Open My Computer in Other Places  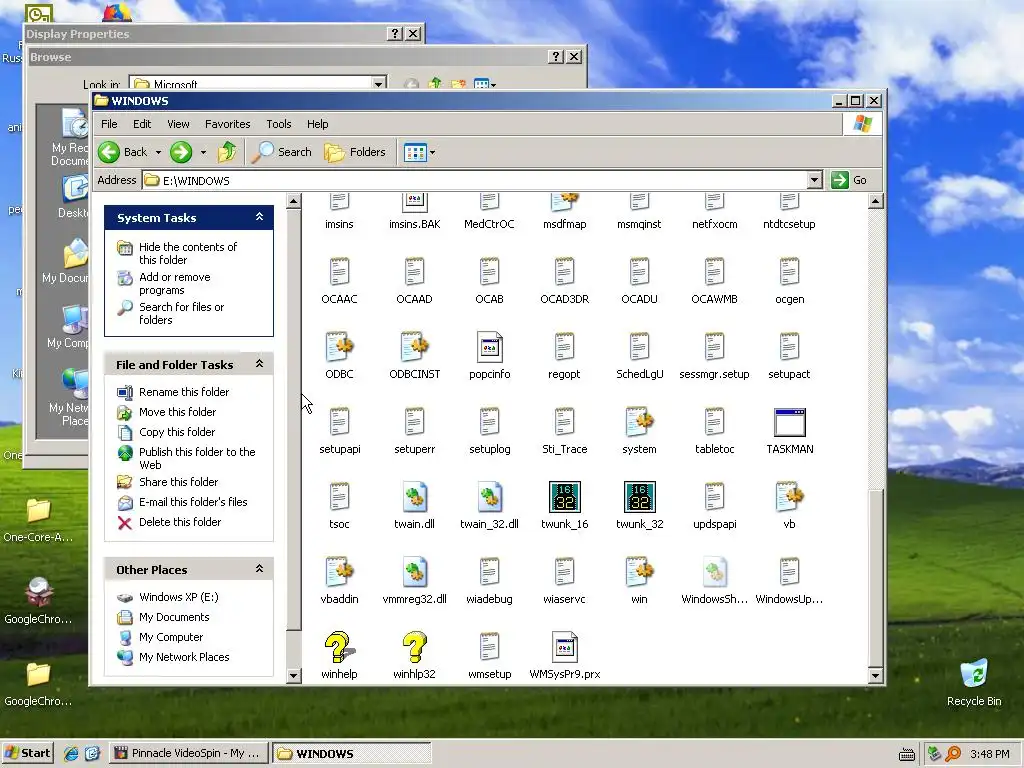click(x=171, y=637)
